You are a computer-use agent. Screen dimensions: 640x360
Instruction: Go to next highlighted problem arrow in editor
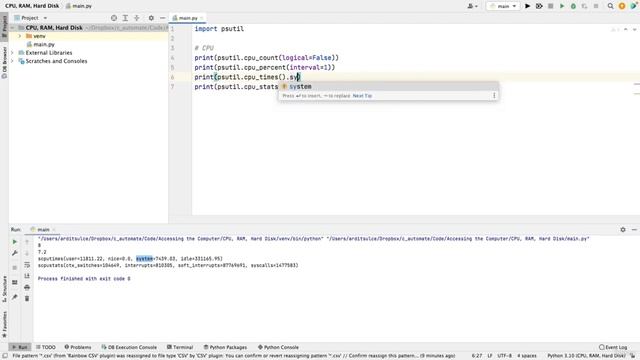point(634,29)
